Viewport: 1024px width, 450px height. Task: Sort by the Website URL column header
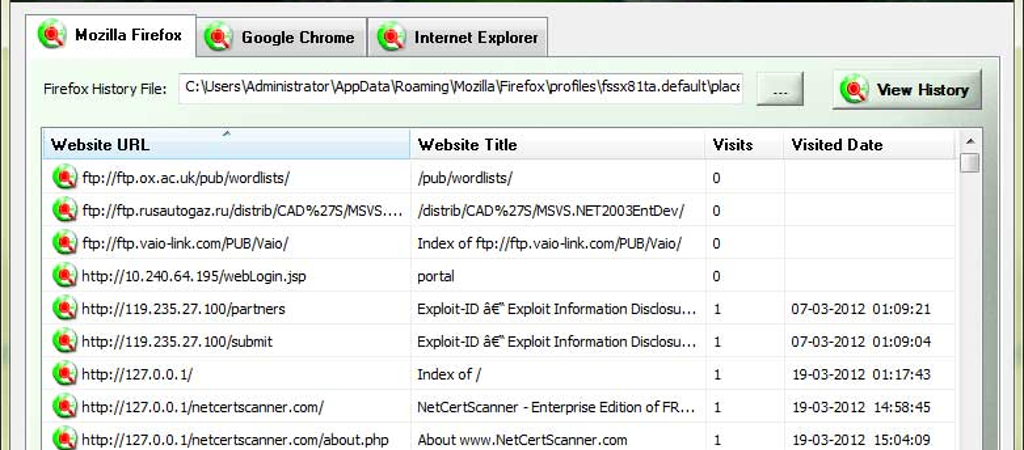tap(227, 144)
